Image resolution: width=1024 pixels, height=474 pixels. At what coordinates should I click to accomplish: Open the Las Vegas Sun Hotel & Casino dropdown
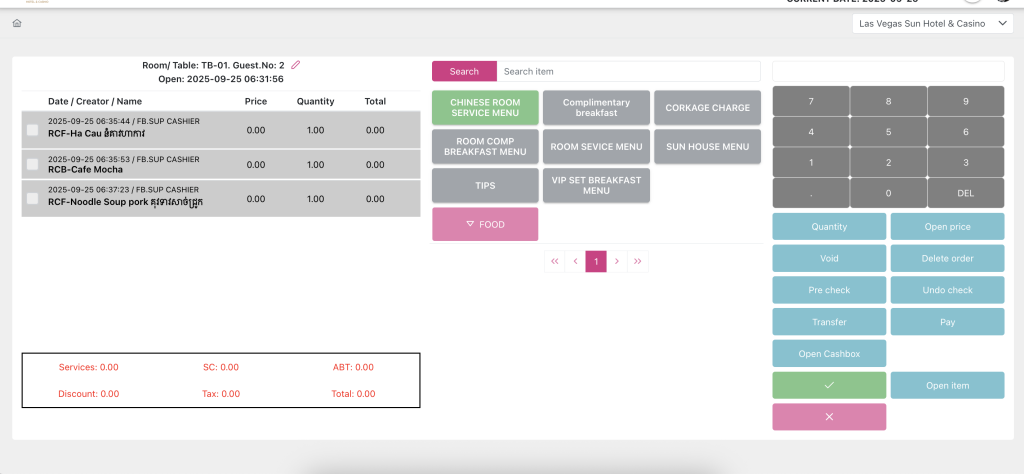932,24
